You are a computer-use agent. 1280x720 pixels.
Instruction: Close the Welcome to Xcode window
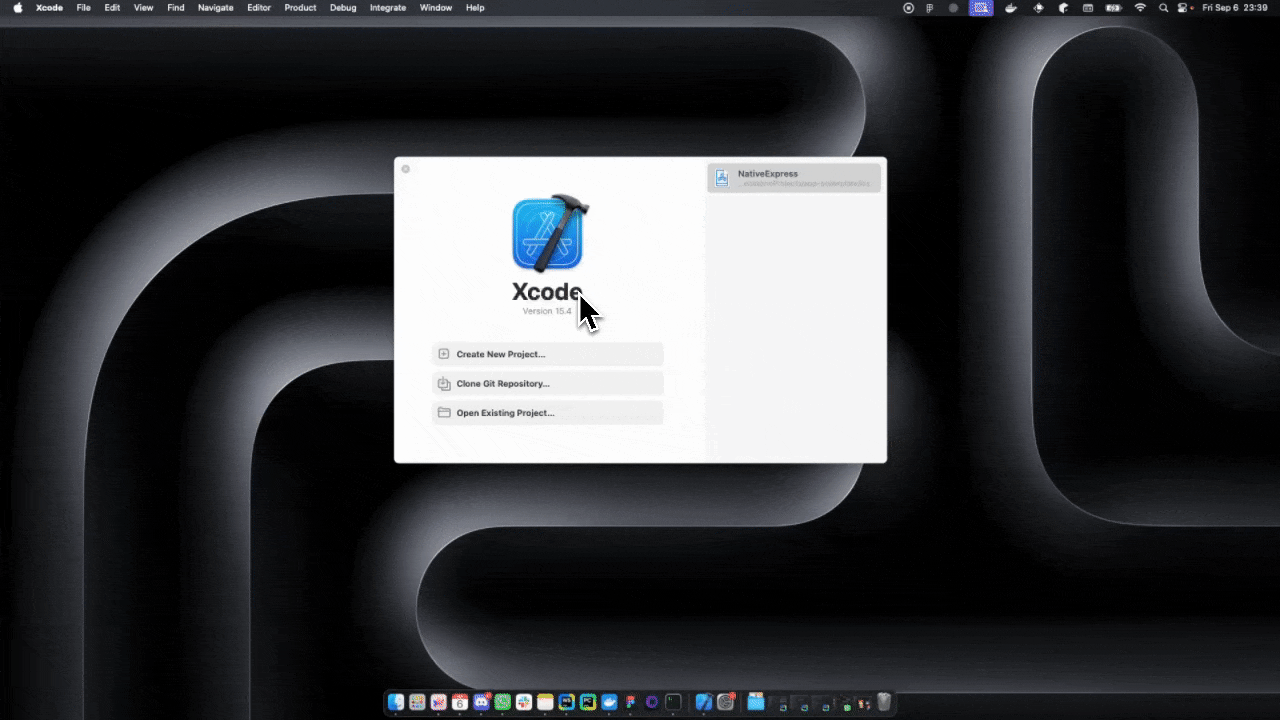tap(405, 169)
